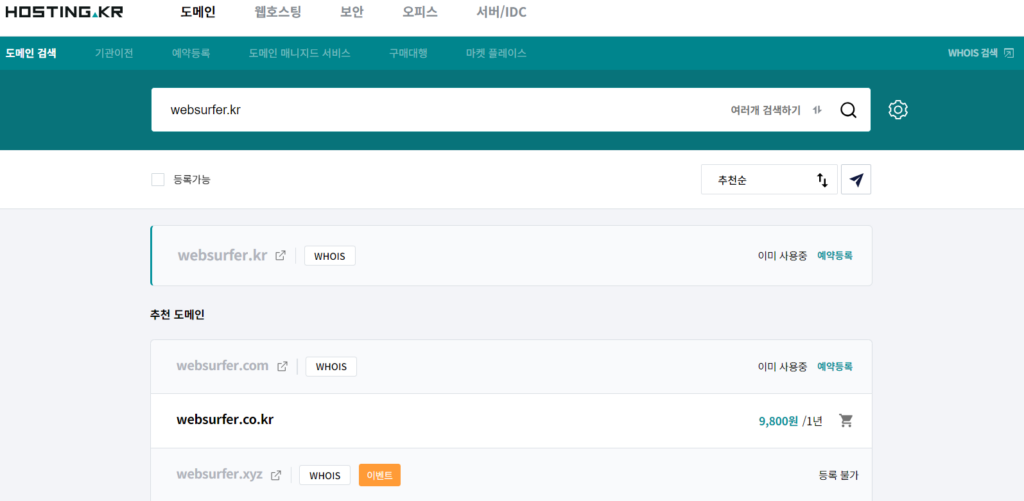Click the 여러개 검색하기 swap arrows icon
Viewport: 1024px width, 501px height.
click(816, 110)
